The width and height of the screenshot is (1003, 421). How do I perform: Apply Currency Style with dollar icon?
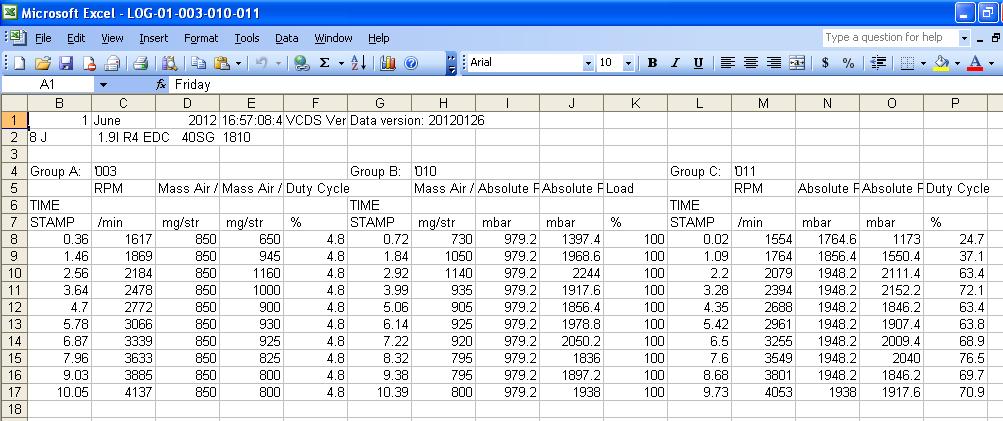[x=825, y=63]
